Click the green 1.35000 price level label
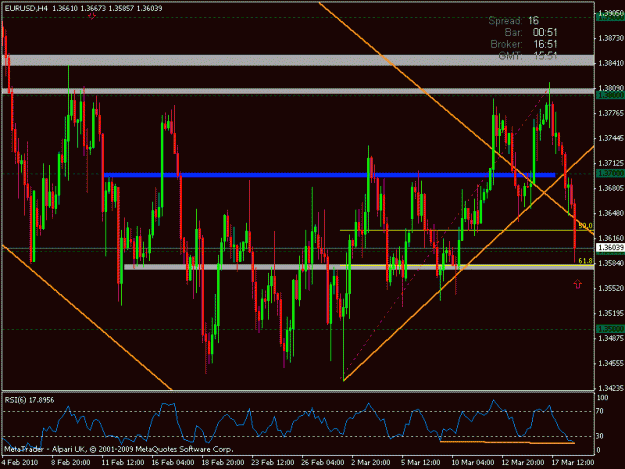The width and height of the screenshot is (625, 469). tap(610, 329)
